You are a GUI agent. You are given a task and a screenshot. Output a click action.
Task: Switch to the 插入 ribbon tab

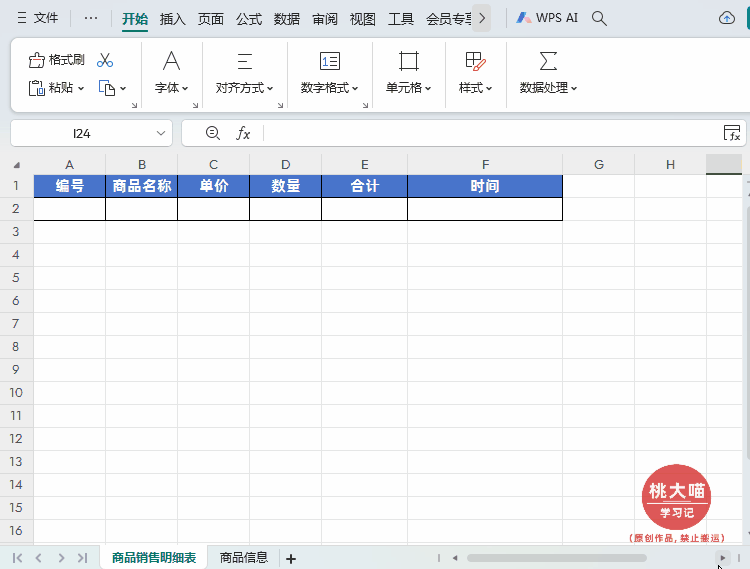tap(173, 19)
